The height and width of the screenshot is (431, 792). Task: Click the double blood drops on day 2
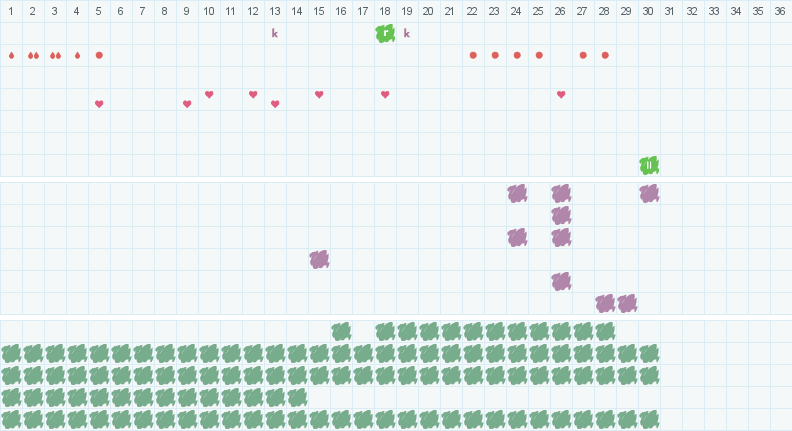point(33,56)
